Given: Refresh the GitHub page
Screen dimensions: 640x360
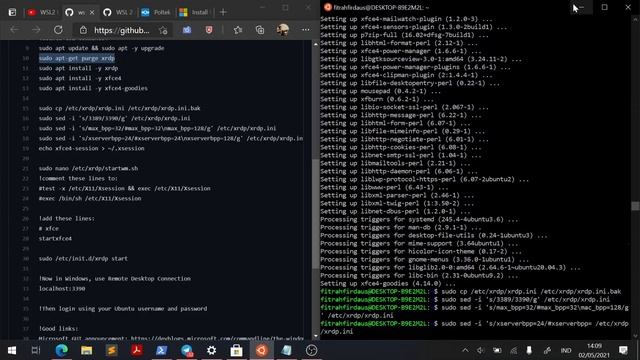Looking at the screenshot, I should 58,30.
